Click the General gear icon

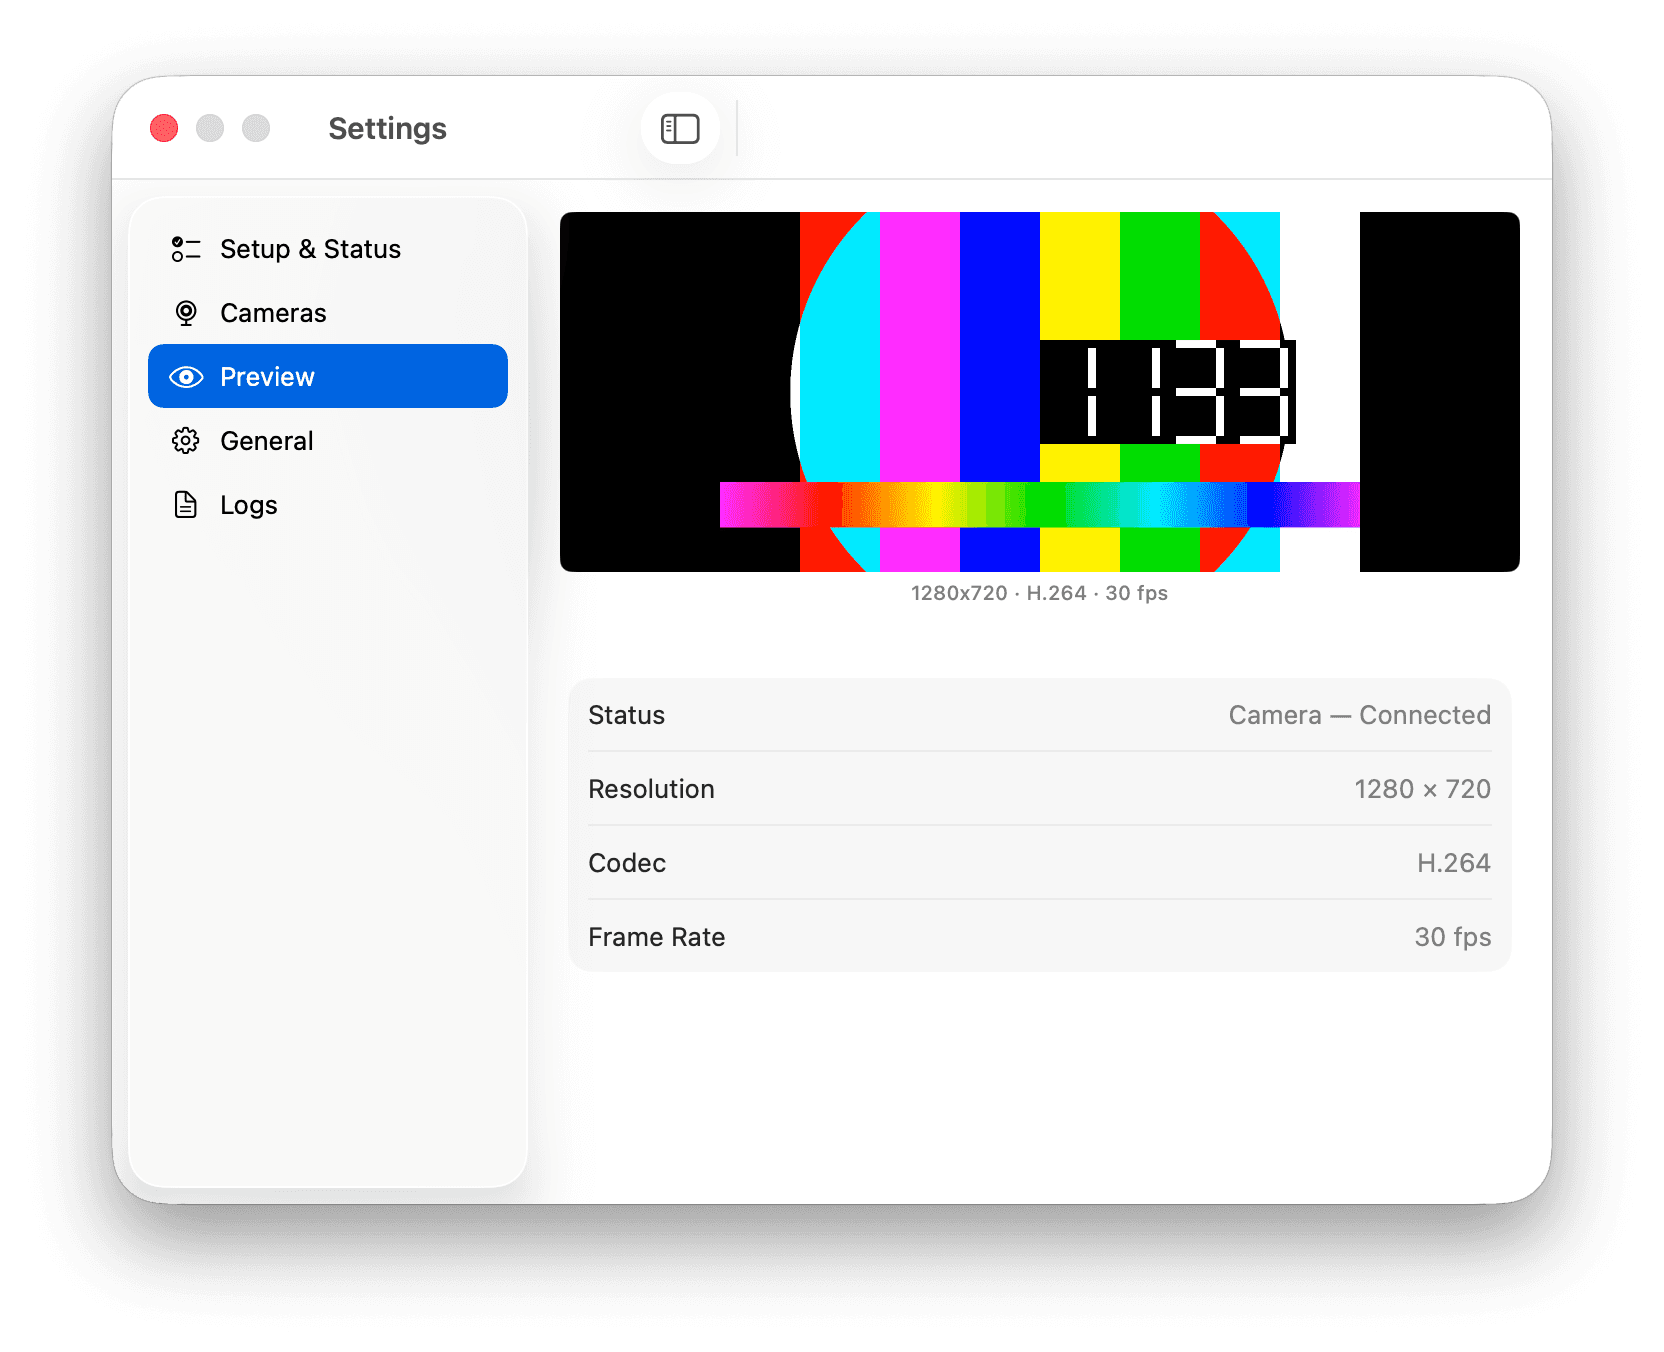(186, 441)
